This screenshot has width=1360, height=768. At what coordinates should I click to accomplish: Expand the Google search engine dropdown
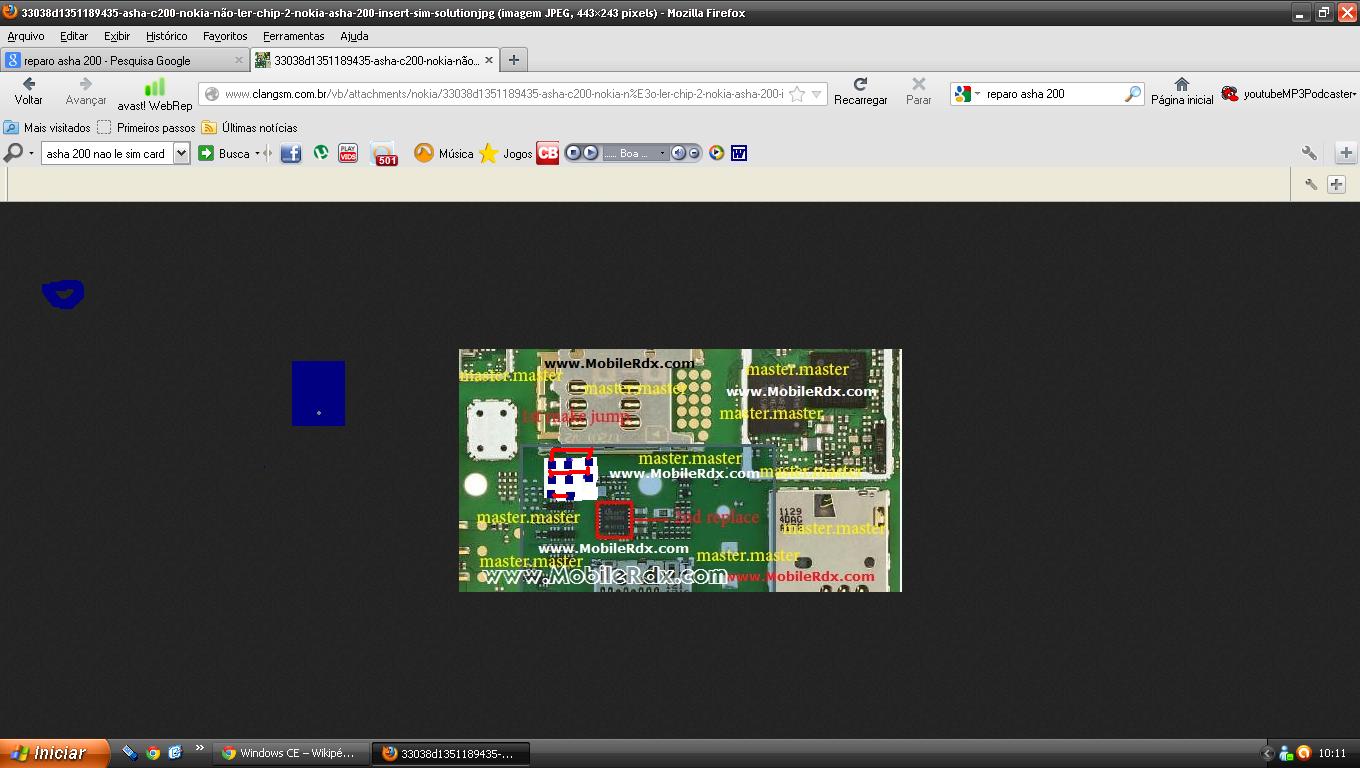(978, 94)
